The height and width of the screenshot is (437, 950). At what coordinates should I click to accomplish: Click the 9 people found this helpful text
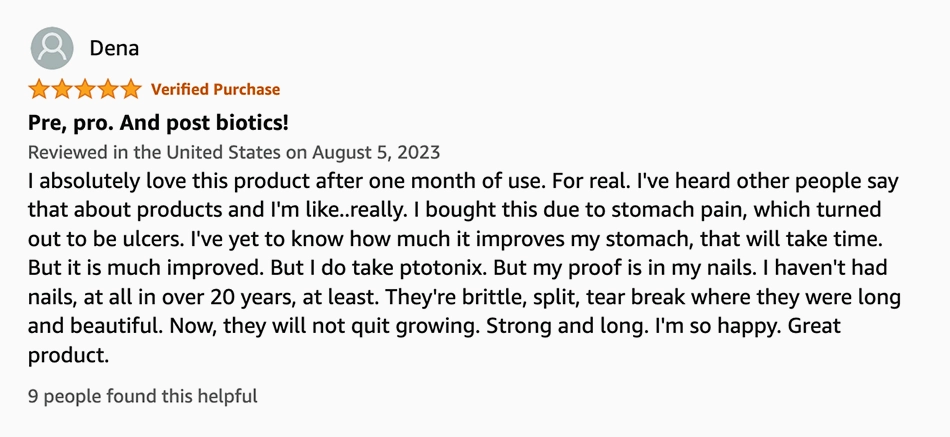pyautogui.click(x=142, y=396)
